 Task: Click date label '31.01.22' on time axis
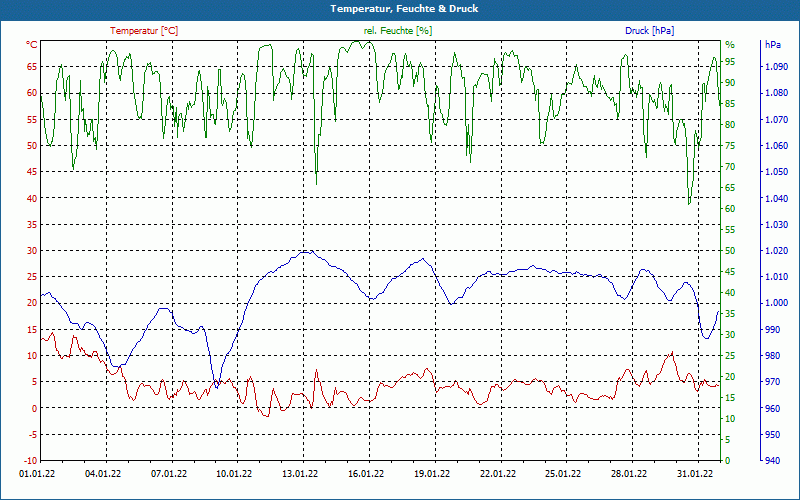(694, 474)
